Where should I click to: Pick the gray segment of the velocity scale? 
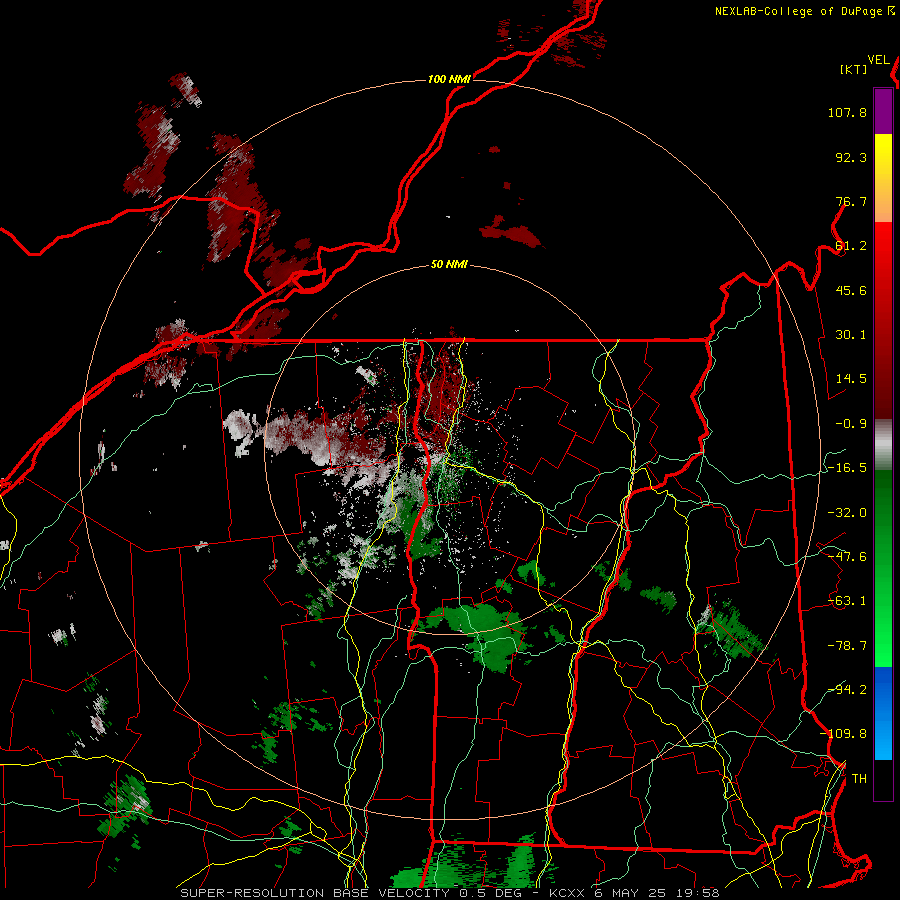(883, 445)
